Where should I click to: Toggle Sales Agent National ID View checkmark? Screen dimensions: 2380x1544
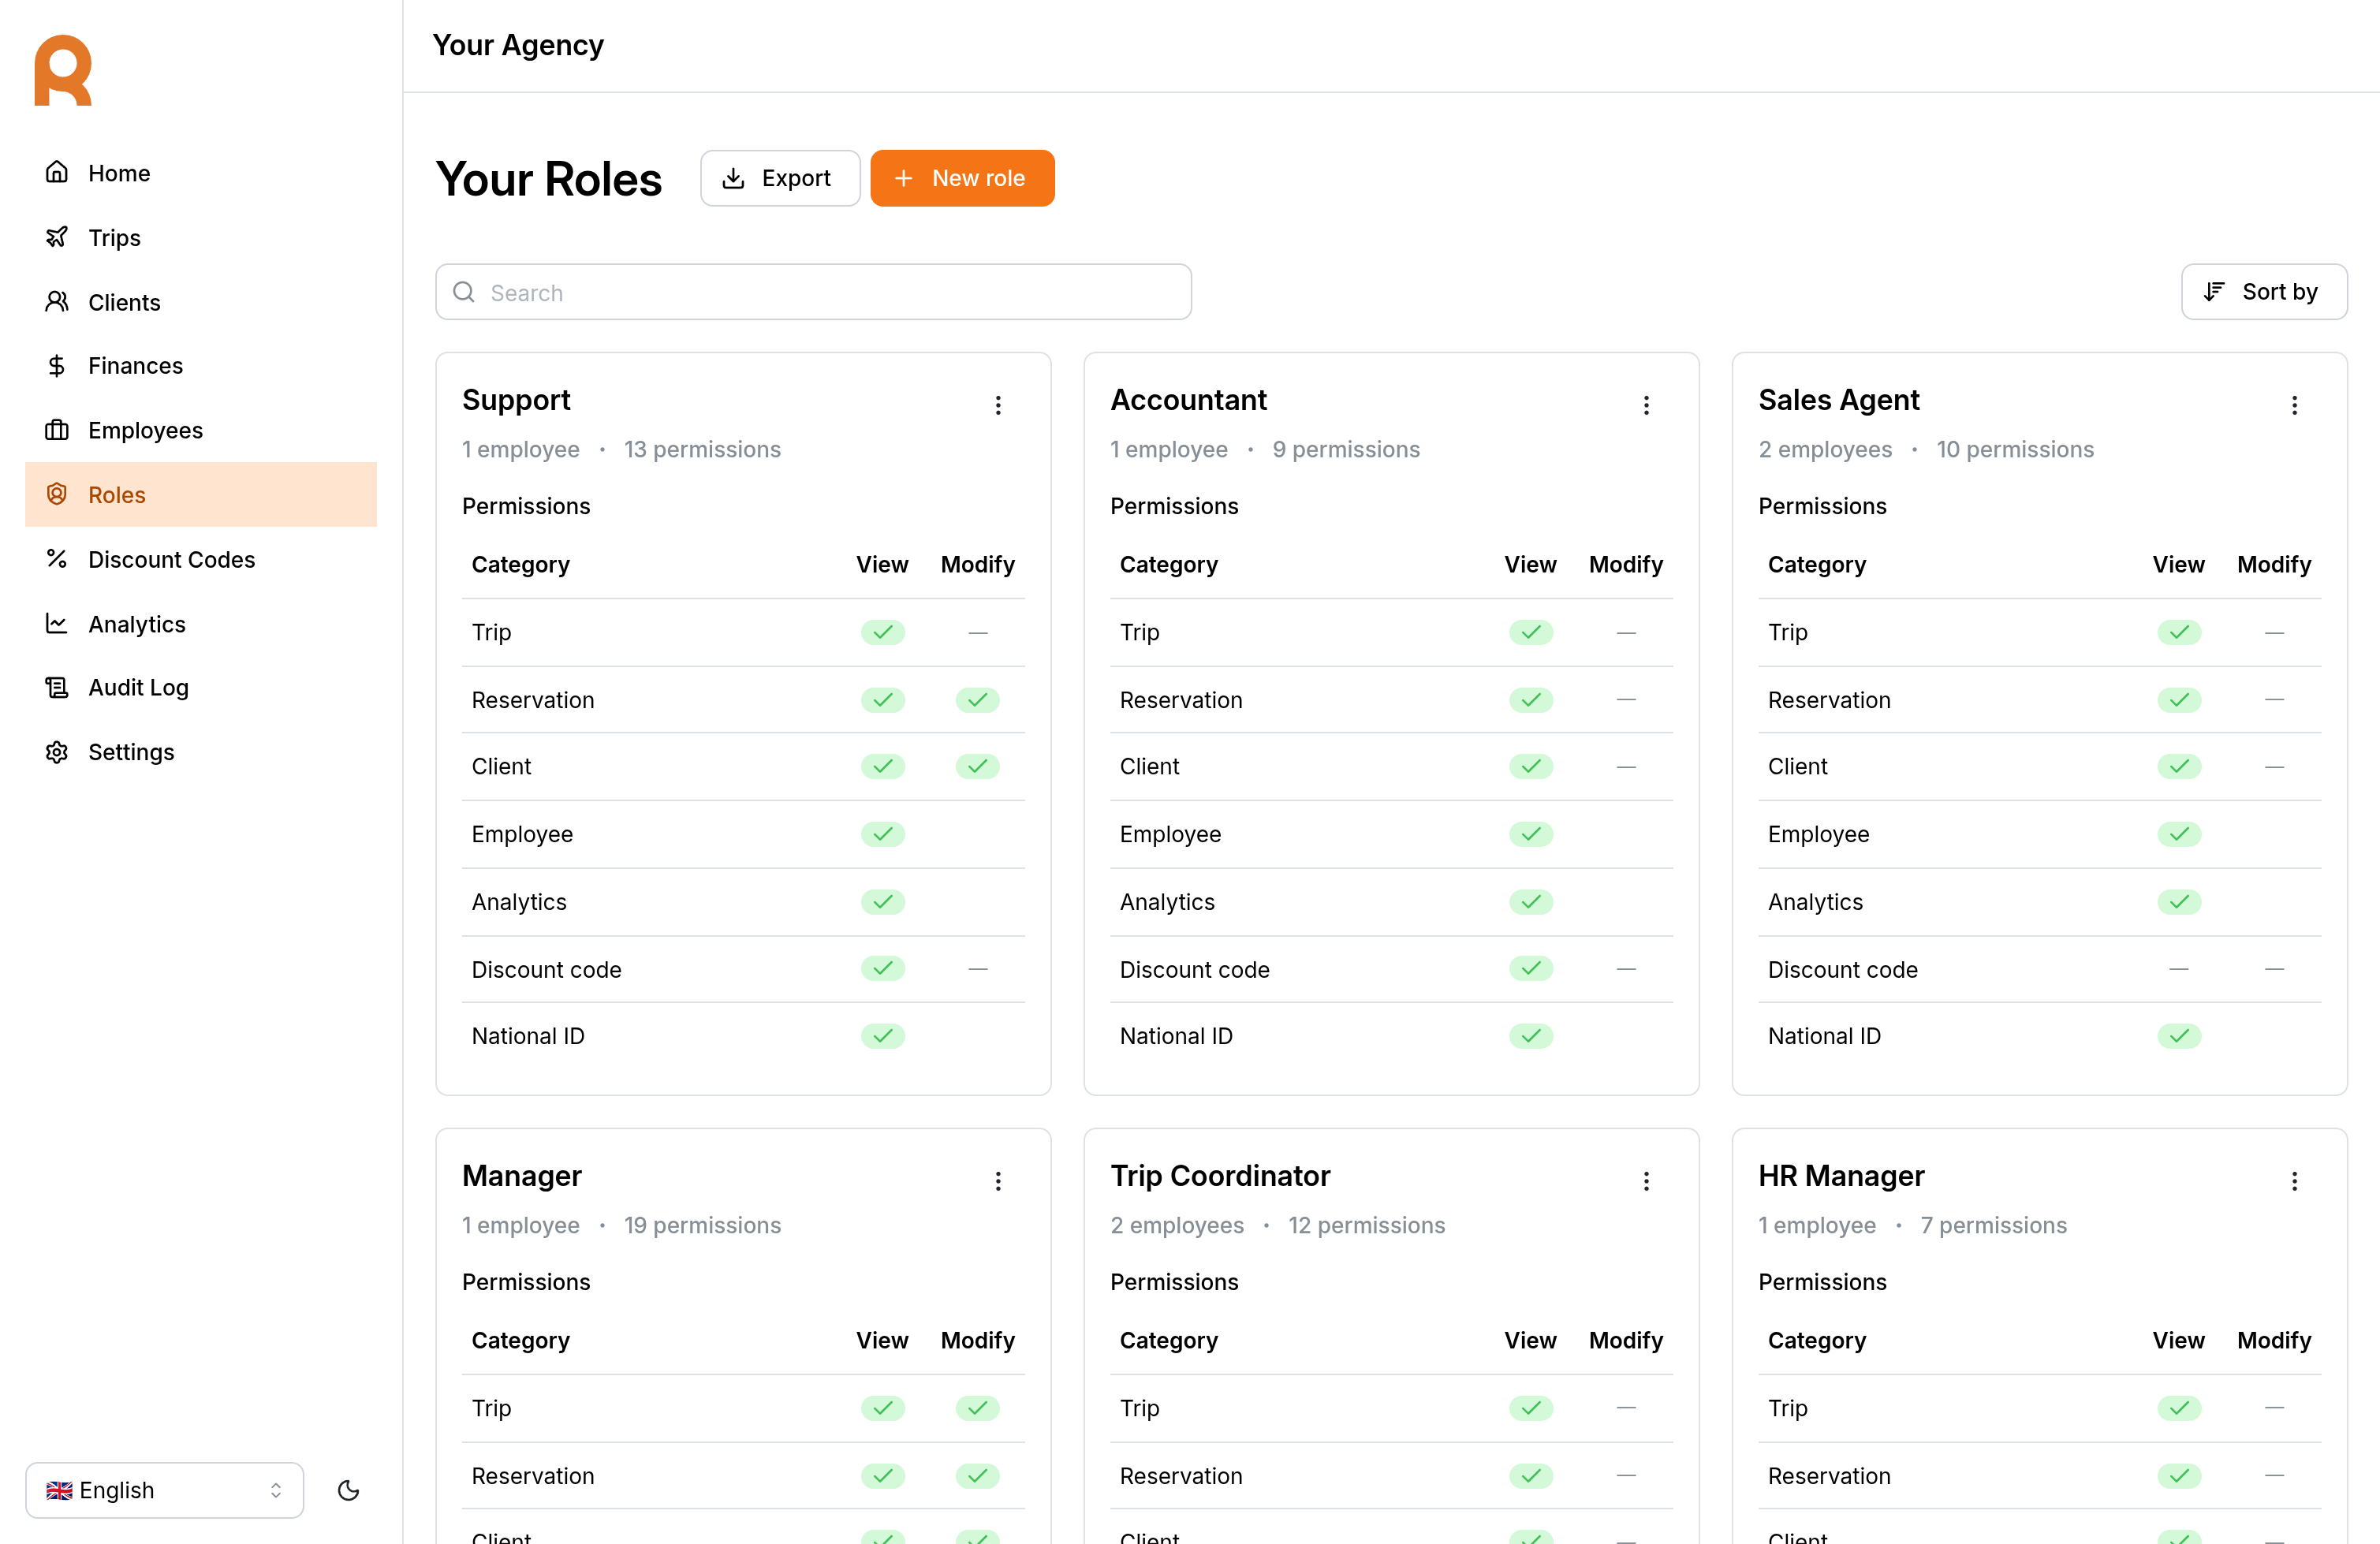click(2178, 1036)
